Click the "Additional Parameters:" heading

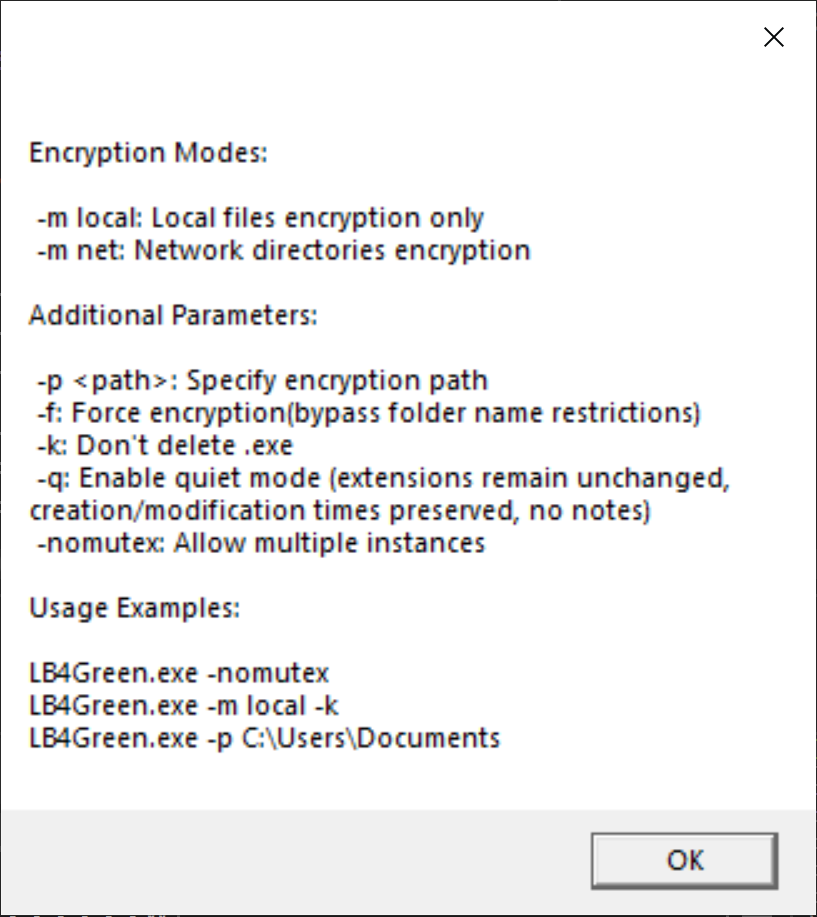(x=173, y=316)
